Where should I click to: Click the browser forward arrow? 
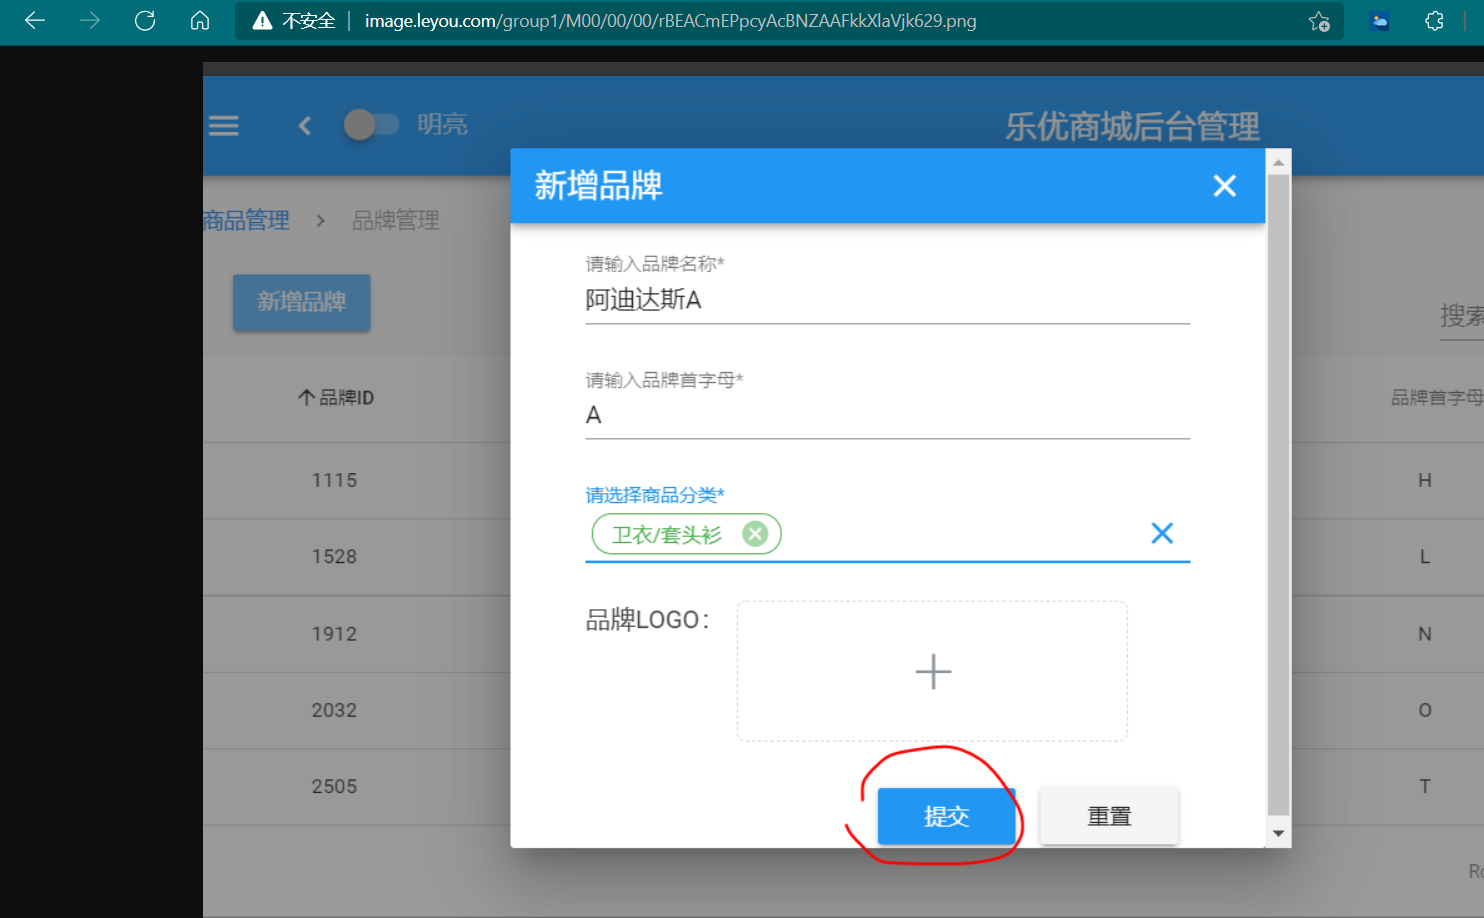[90, 21]
